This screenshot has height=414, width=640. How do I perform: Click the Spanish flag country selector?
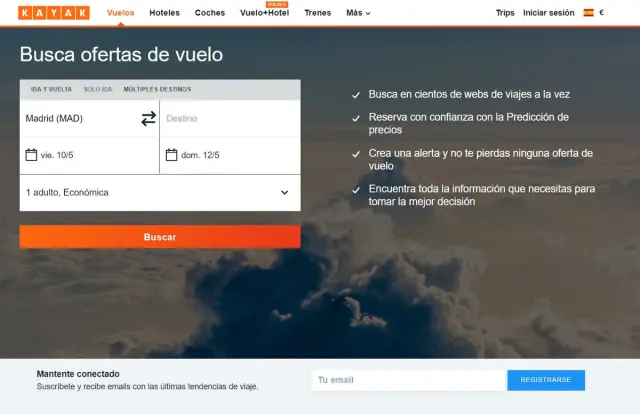click(x=588, y=13)
